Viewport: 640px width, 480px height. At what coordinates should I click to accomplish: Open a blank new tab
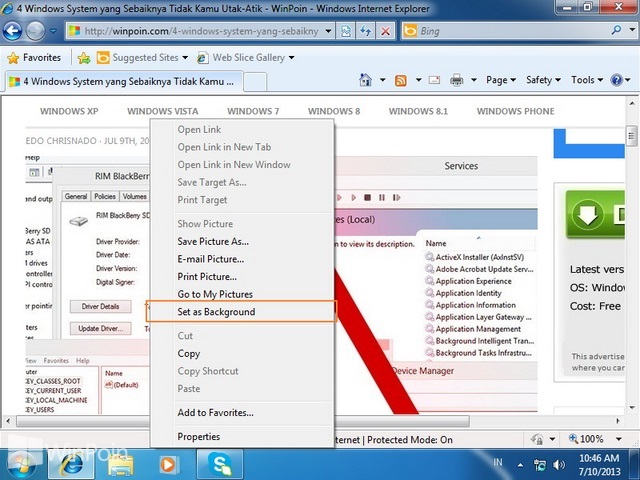point(255,82)
